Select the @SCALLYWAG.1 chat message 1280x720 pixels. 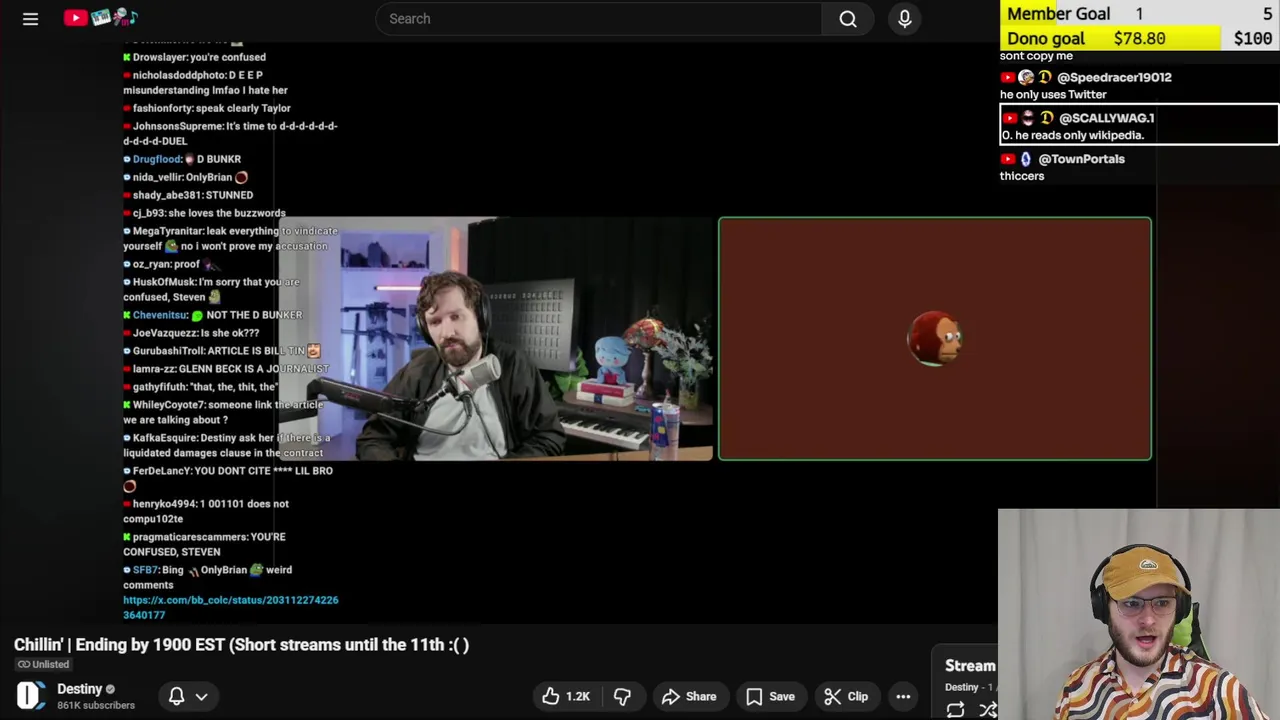point(1139,125)
